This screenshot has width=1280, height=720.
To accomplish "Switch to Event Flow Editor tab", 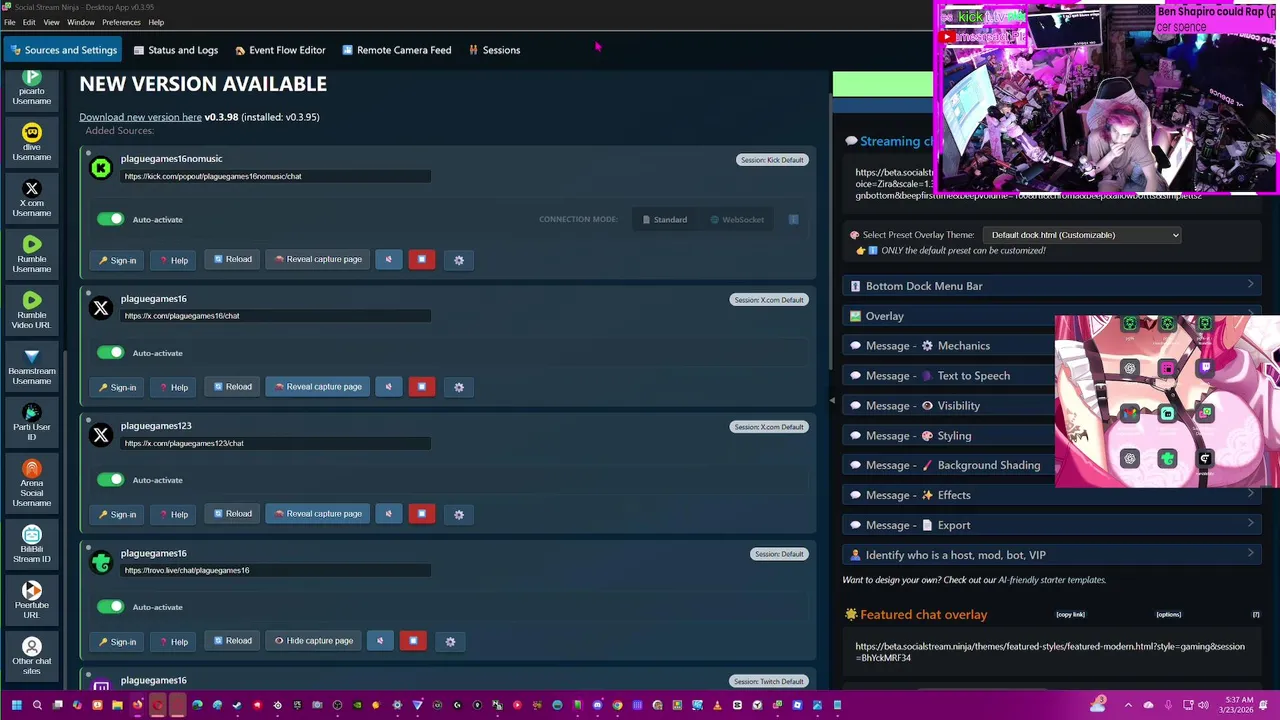I will tap(280, 50).
